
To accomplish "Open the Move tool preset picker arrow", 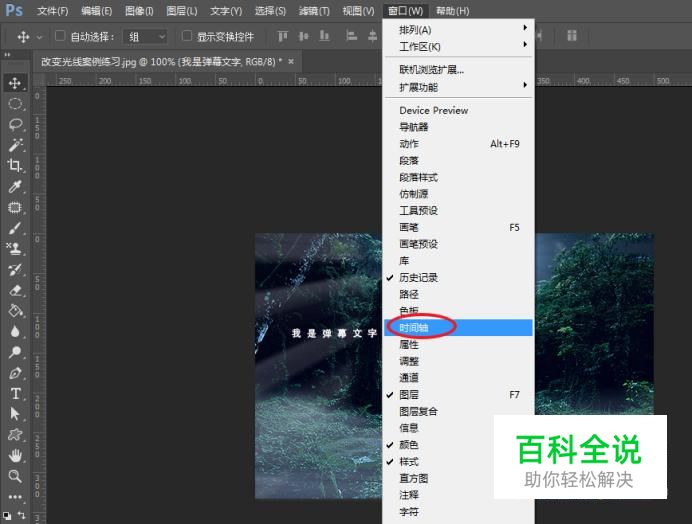I will click(39, 37).
